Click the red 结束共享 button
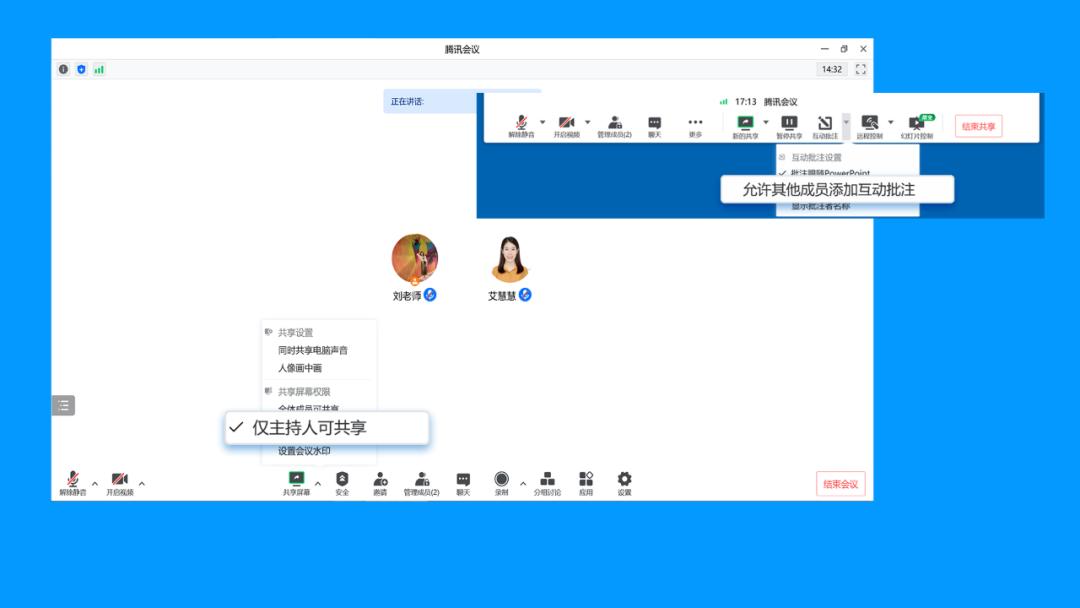Image resolution: width=1080 pixels, height=608 pixels. (976, 125)
